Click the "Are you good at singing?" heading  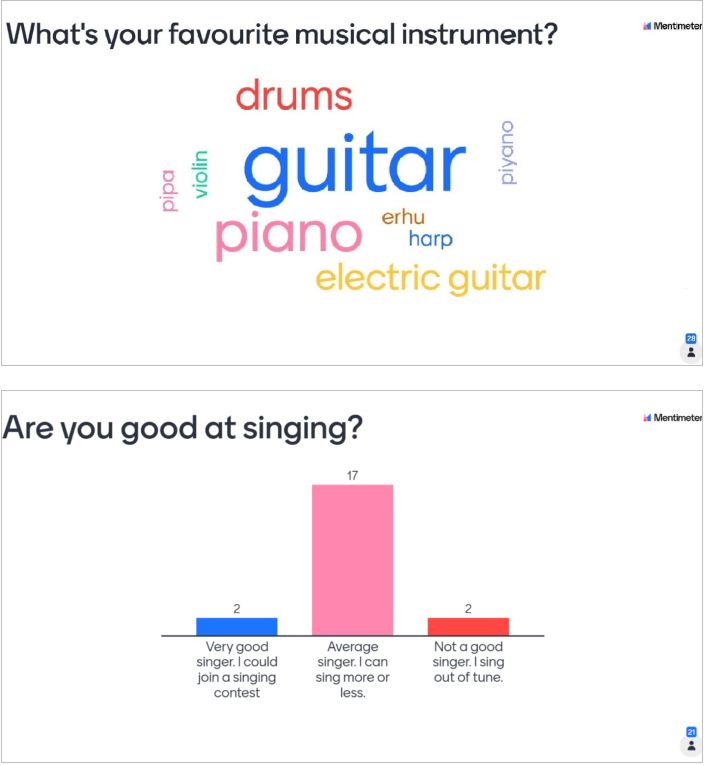coord(182,429)
